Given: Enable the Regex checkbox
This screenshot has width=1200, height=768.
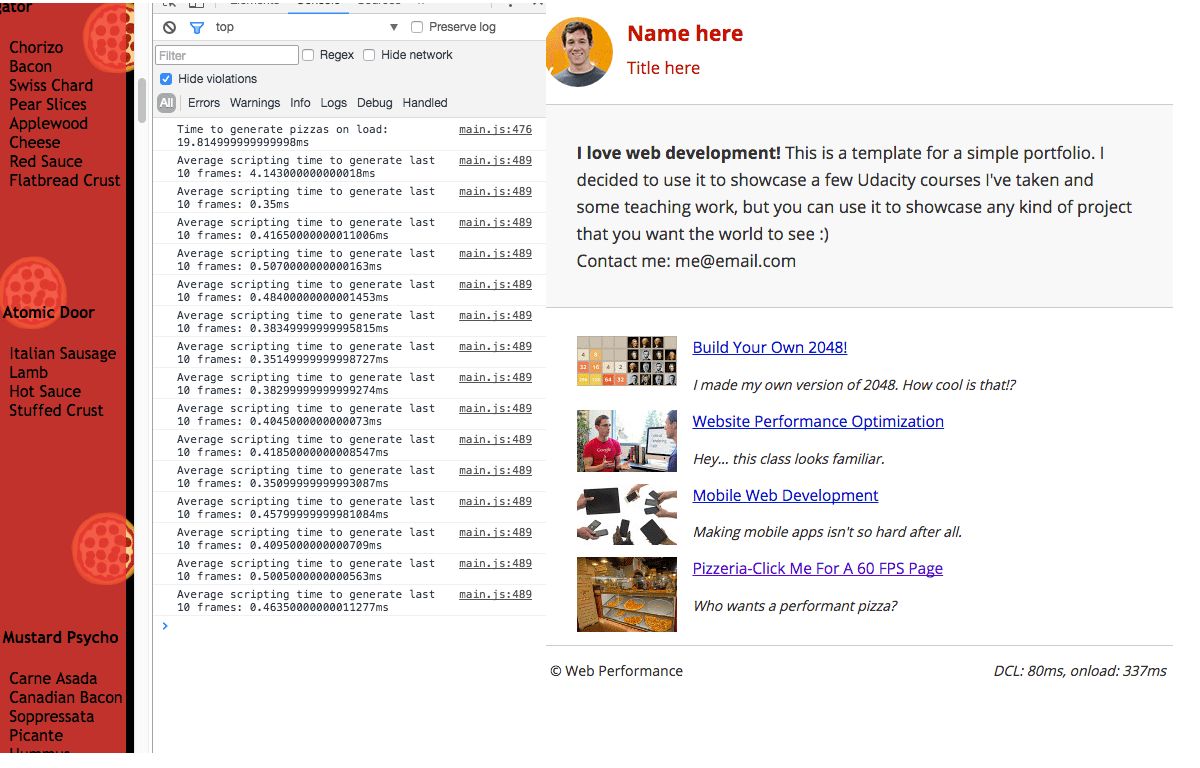Looking at the screenshot, I should tap(308, 55).
